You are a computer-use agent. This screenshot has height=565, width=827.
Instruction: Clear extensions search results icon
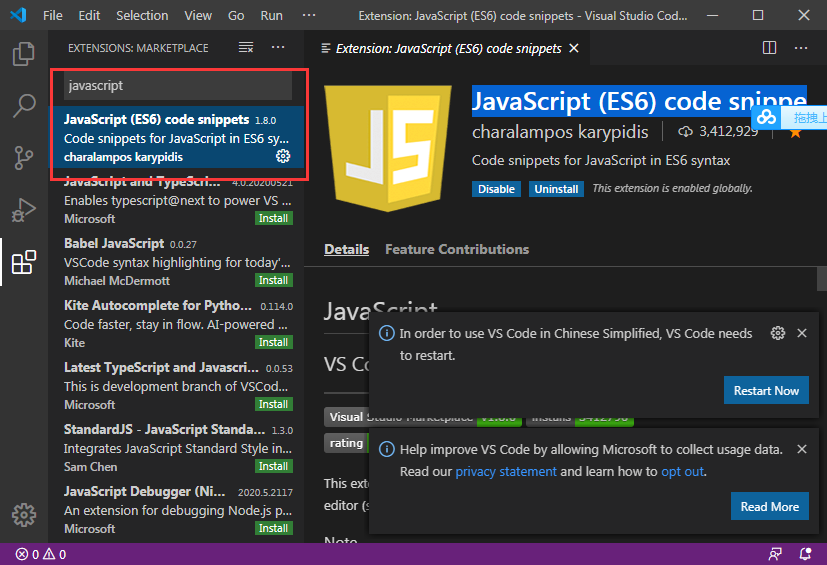click(246, 47)
